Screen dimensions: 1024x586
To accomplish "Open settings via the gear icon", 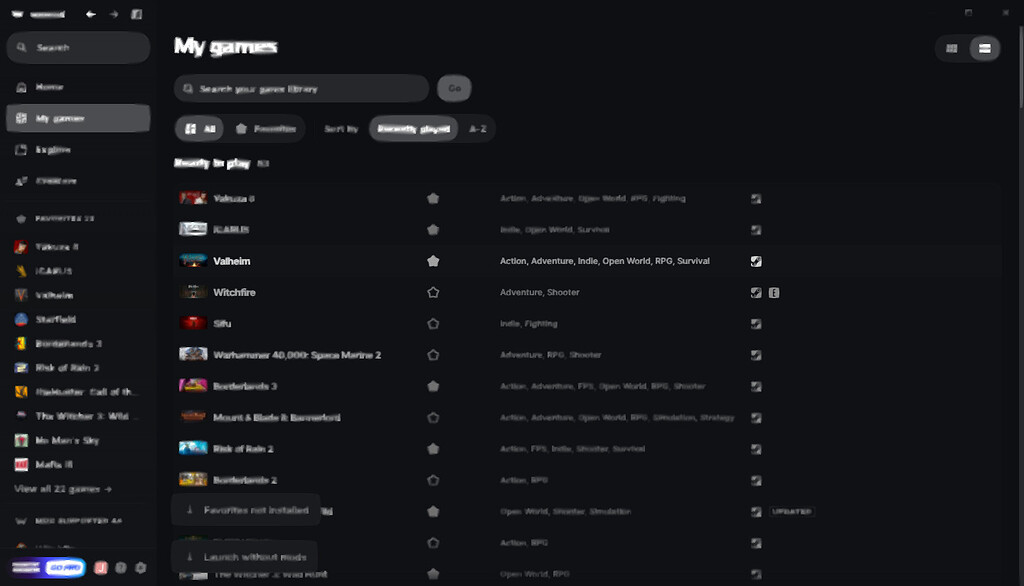I will pos(140,567).
